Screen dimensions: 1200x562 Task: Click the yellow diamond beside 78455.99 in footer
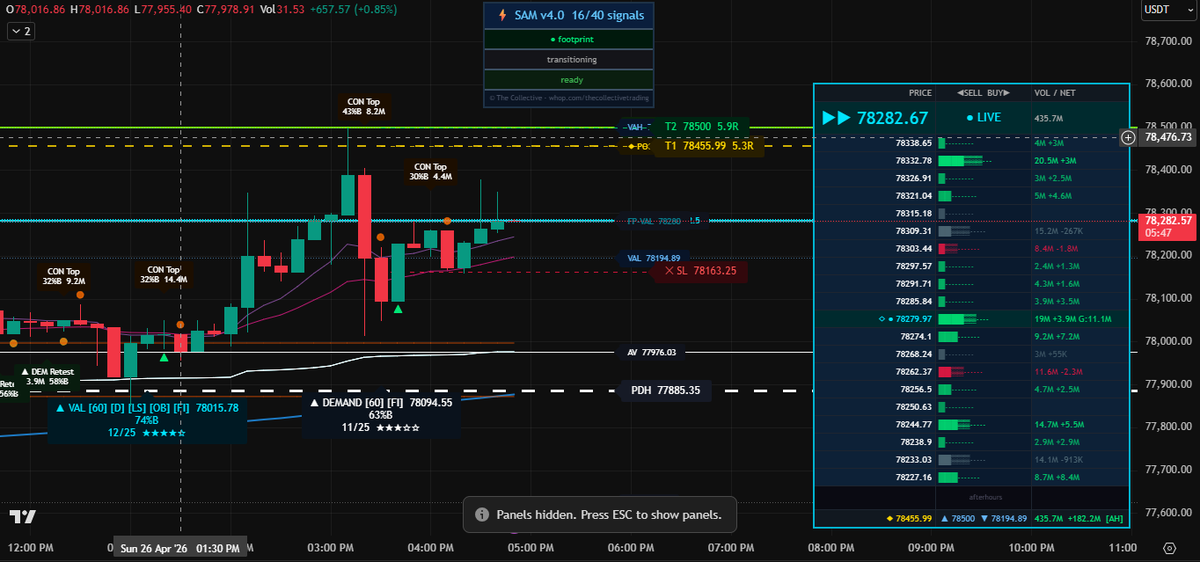pyautogui.click(x=890, y=518)
